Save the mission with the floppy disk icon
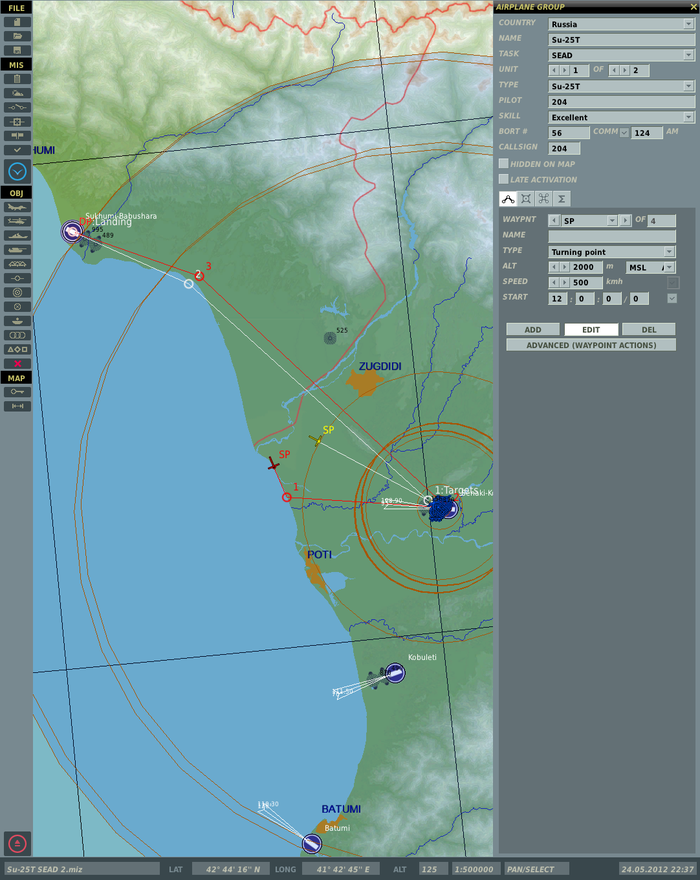Image resolution: width=700 pixels, height=880 pixels. click(17, 50)
